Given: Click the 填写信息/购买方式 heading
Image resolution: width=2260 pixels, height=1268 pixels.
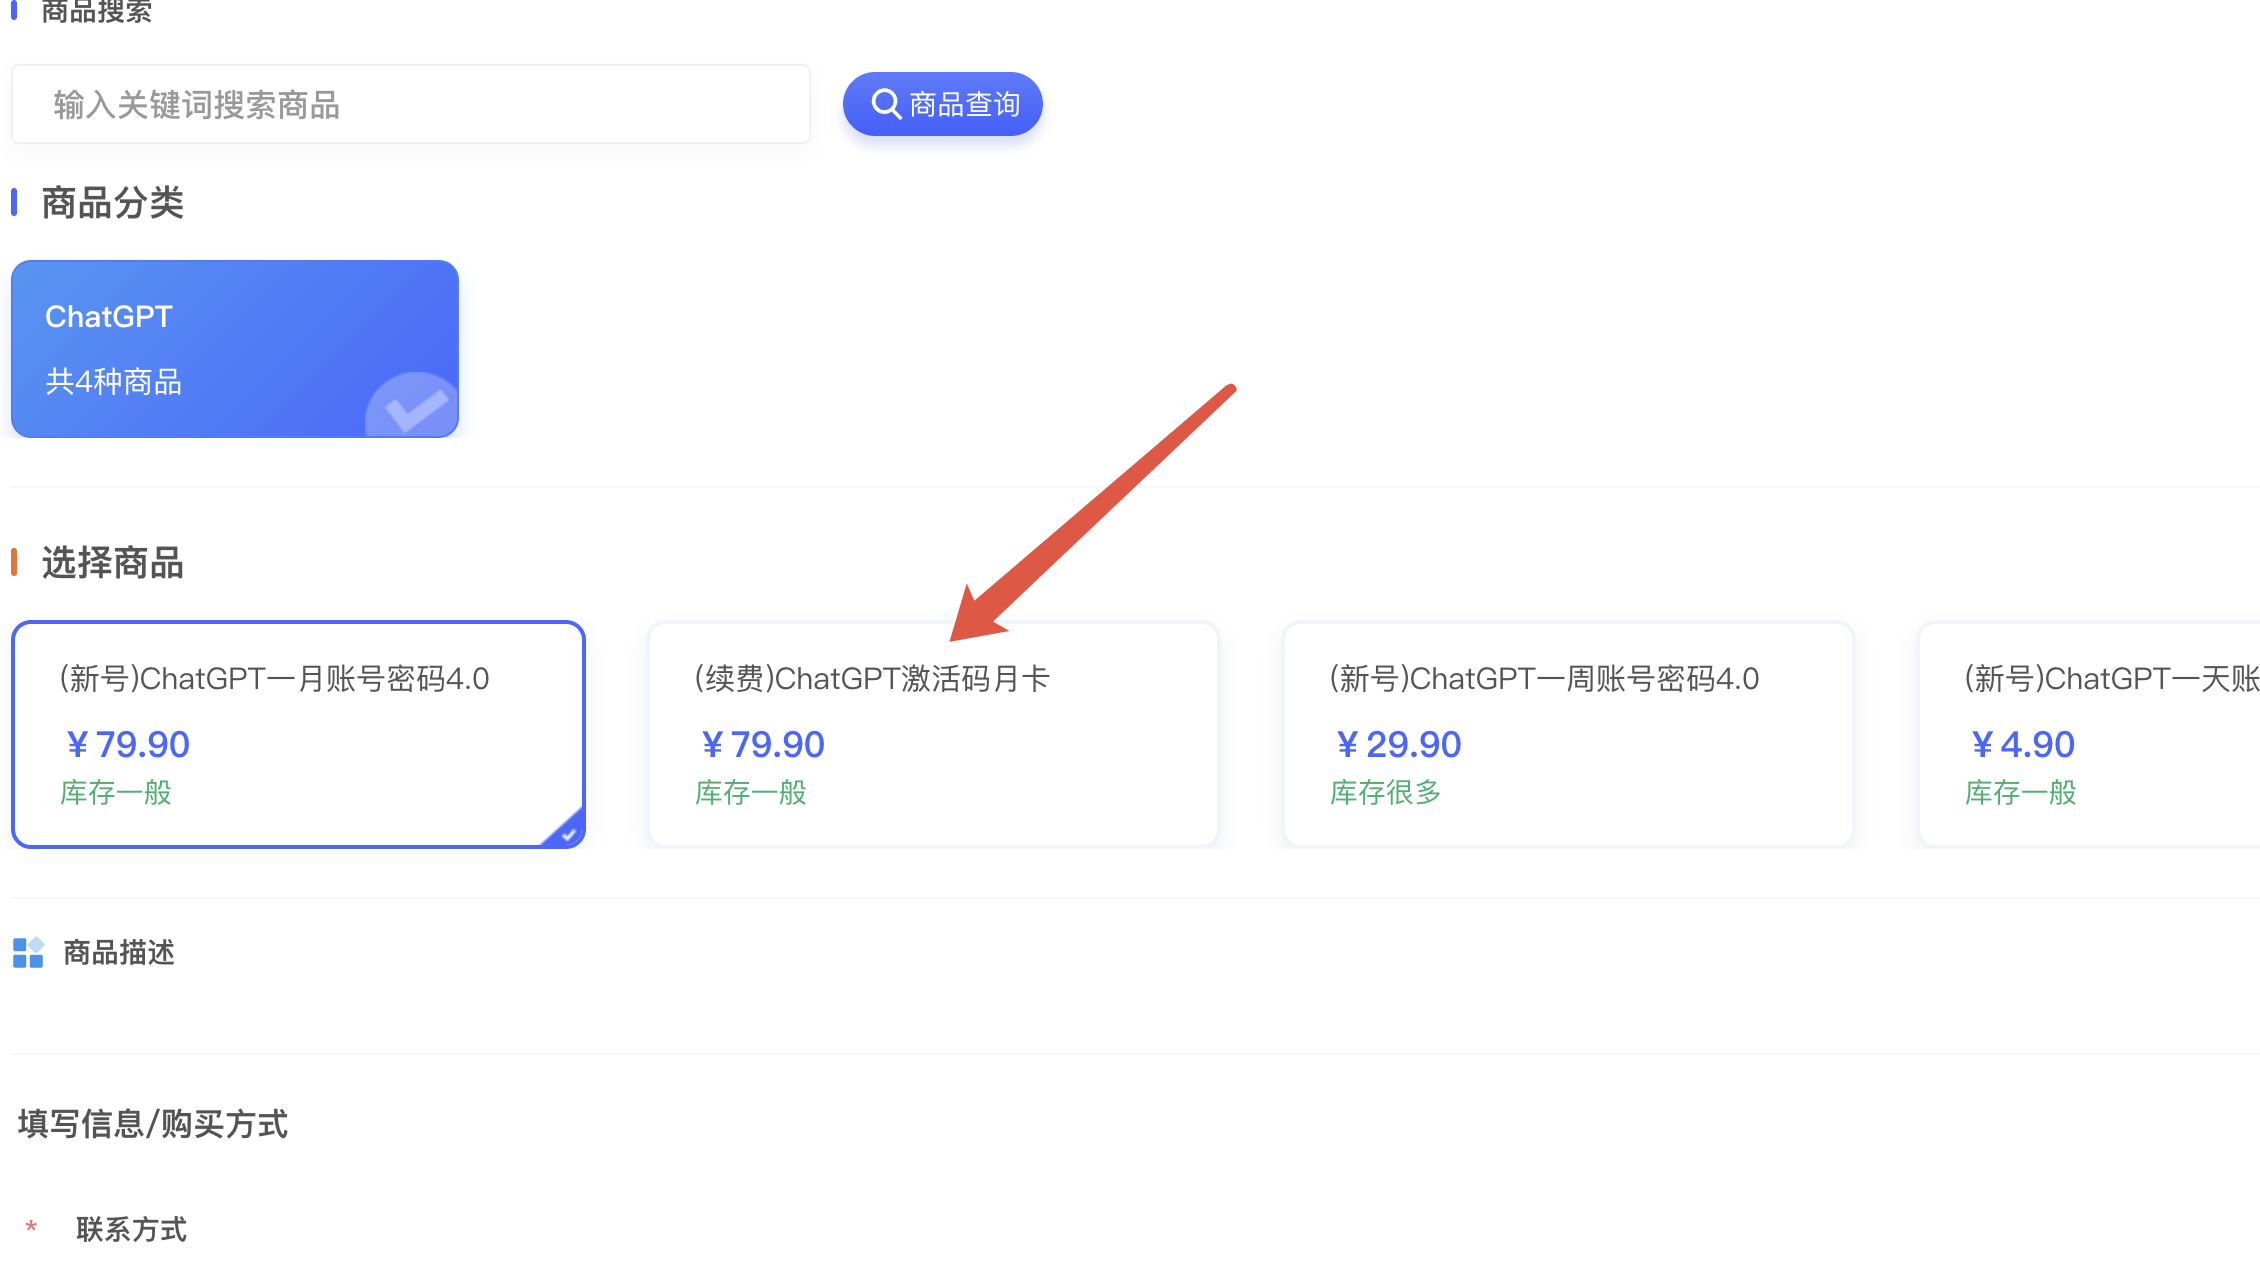Looking at the screenshot, I should [153, 1124].
